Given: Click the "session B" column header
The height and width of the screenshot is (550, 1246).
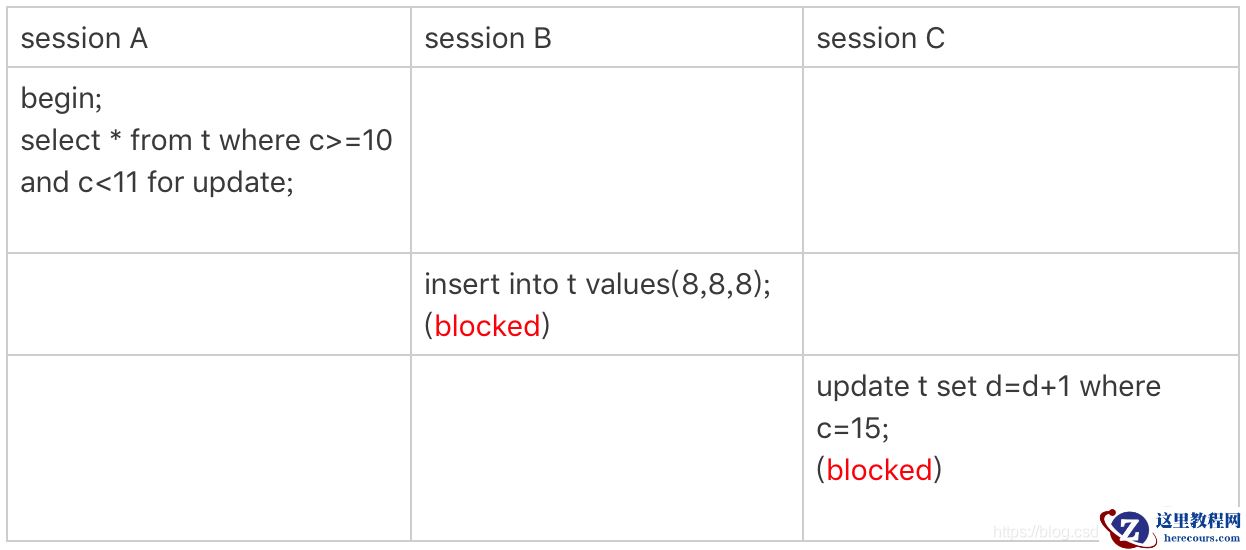Looking at the screenshot, I should click(488, 39).
